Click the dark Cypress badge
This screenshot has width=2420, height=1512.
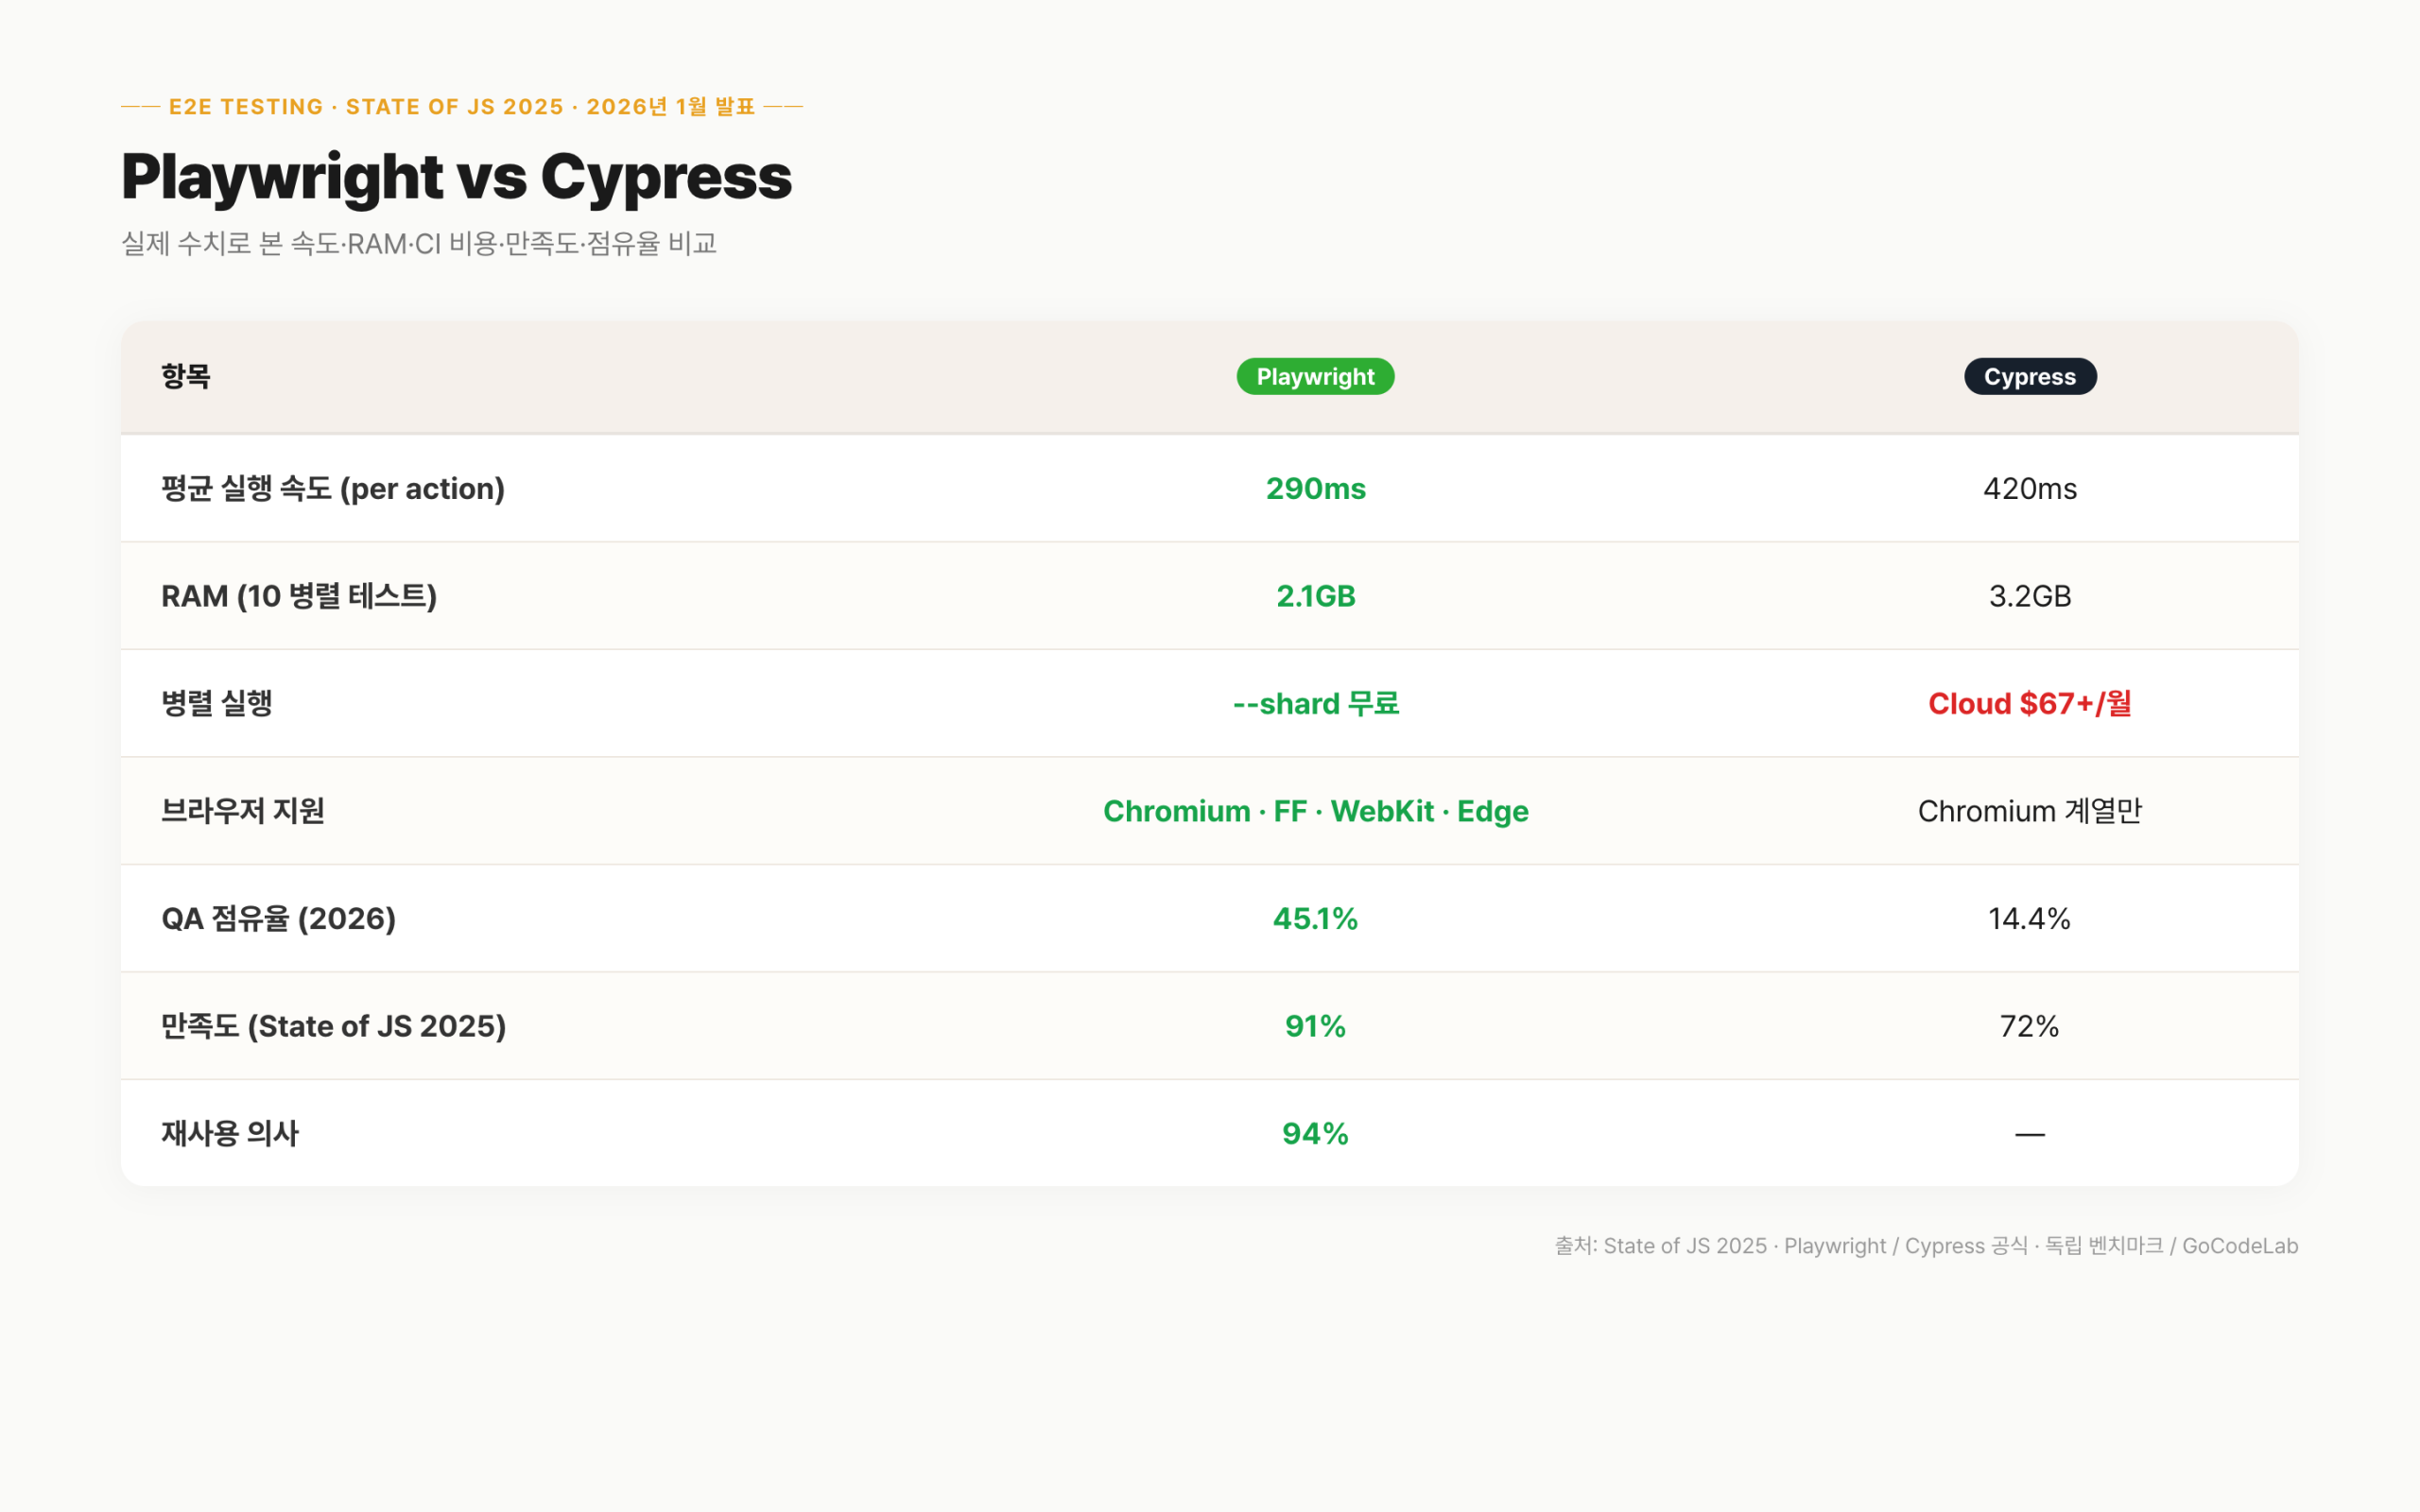[x=2030, y=376]
